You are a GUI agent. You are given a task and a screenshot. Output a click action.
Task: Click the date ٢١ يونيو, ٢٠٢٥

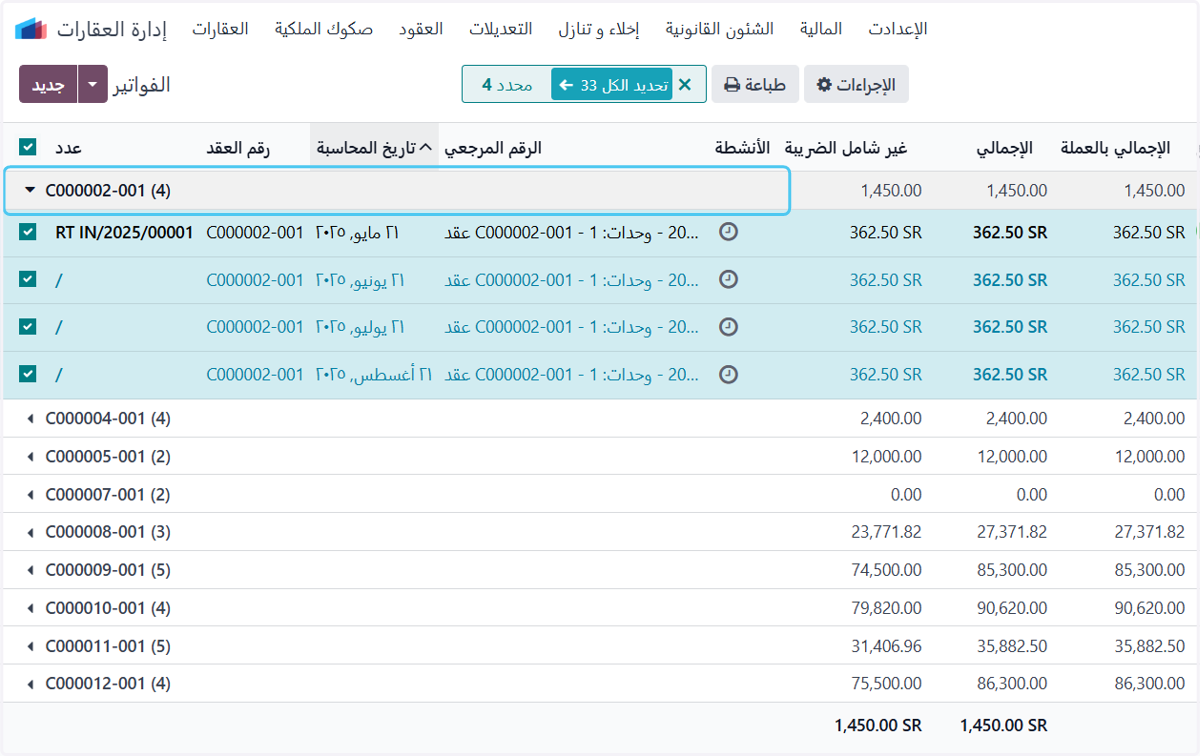tap(360, 280)
